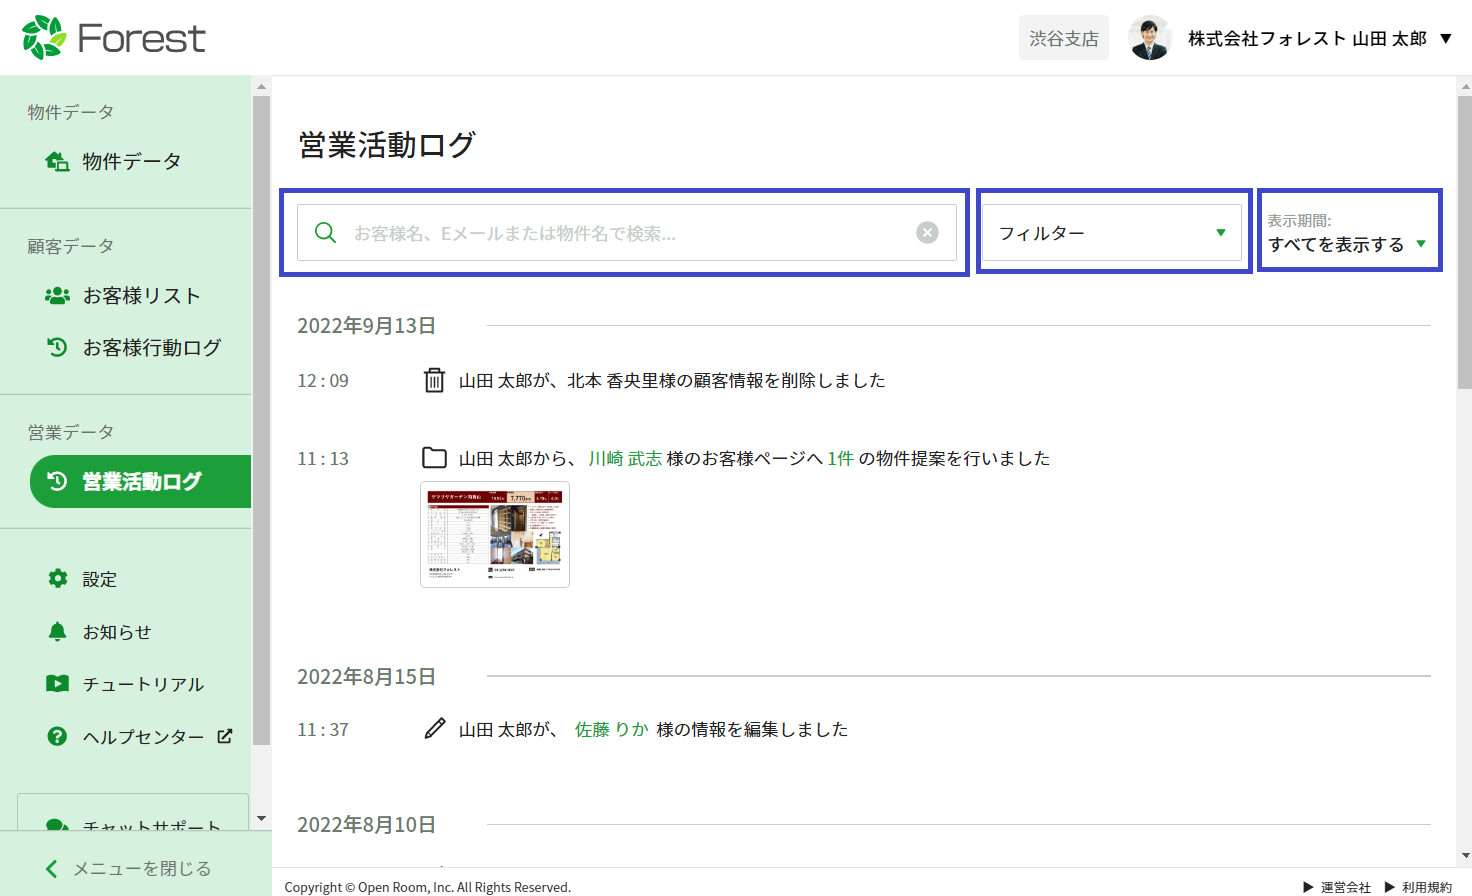Go to 物件データ in sidebar

[x=131, y=161]
